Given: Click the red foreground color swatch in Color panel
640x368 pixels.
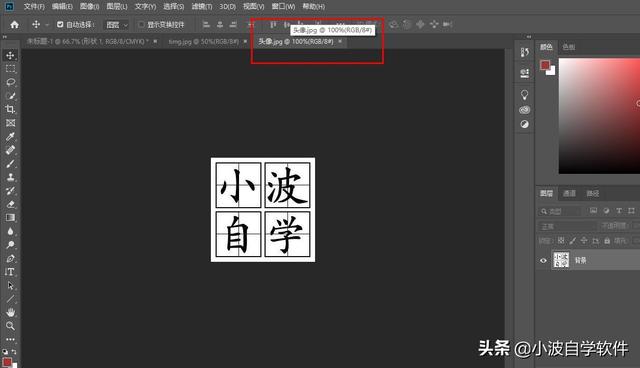Looking at the screenshot, I should pos(545,65).
